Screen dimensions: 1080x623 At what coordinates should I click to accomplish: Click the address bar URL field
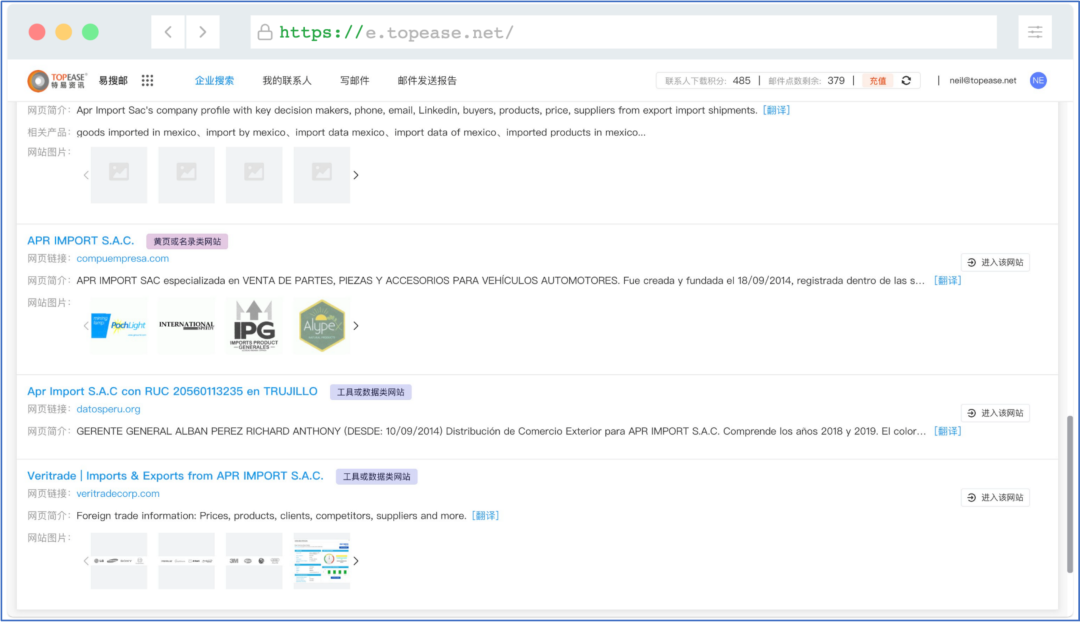pos(623,32)
